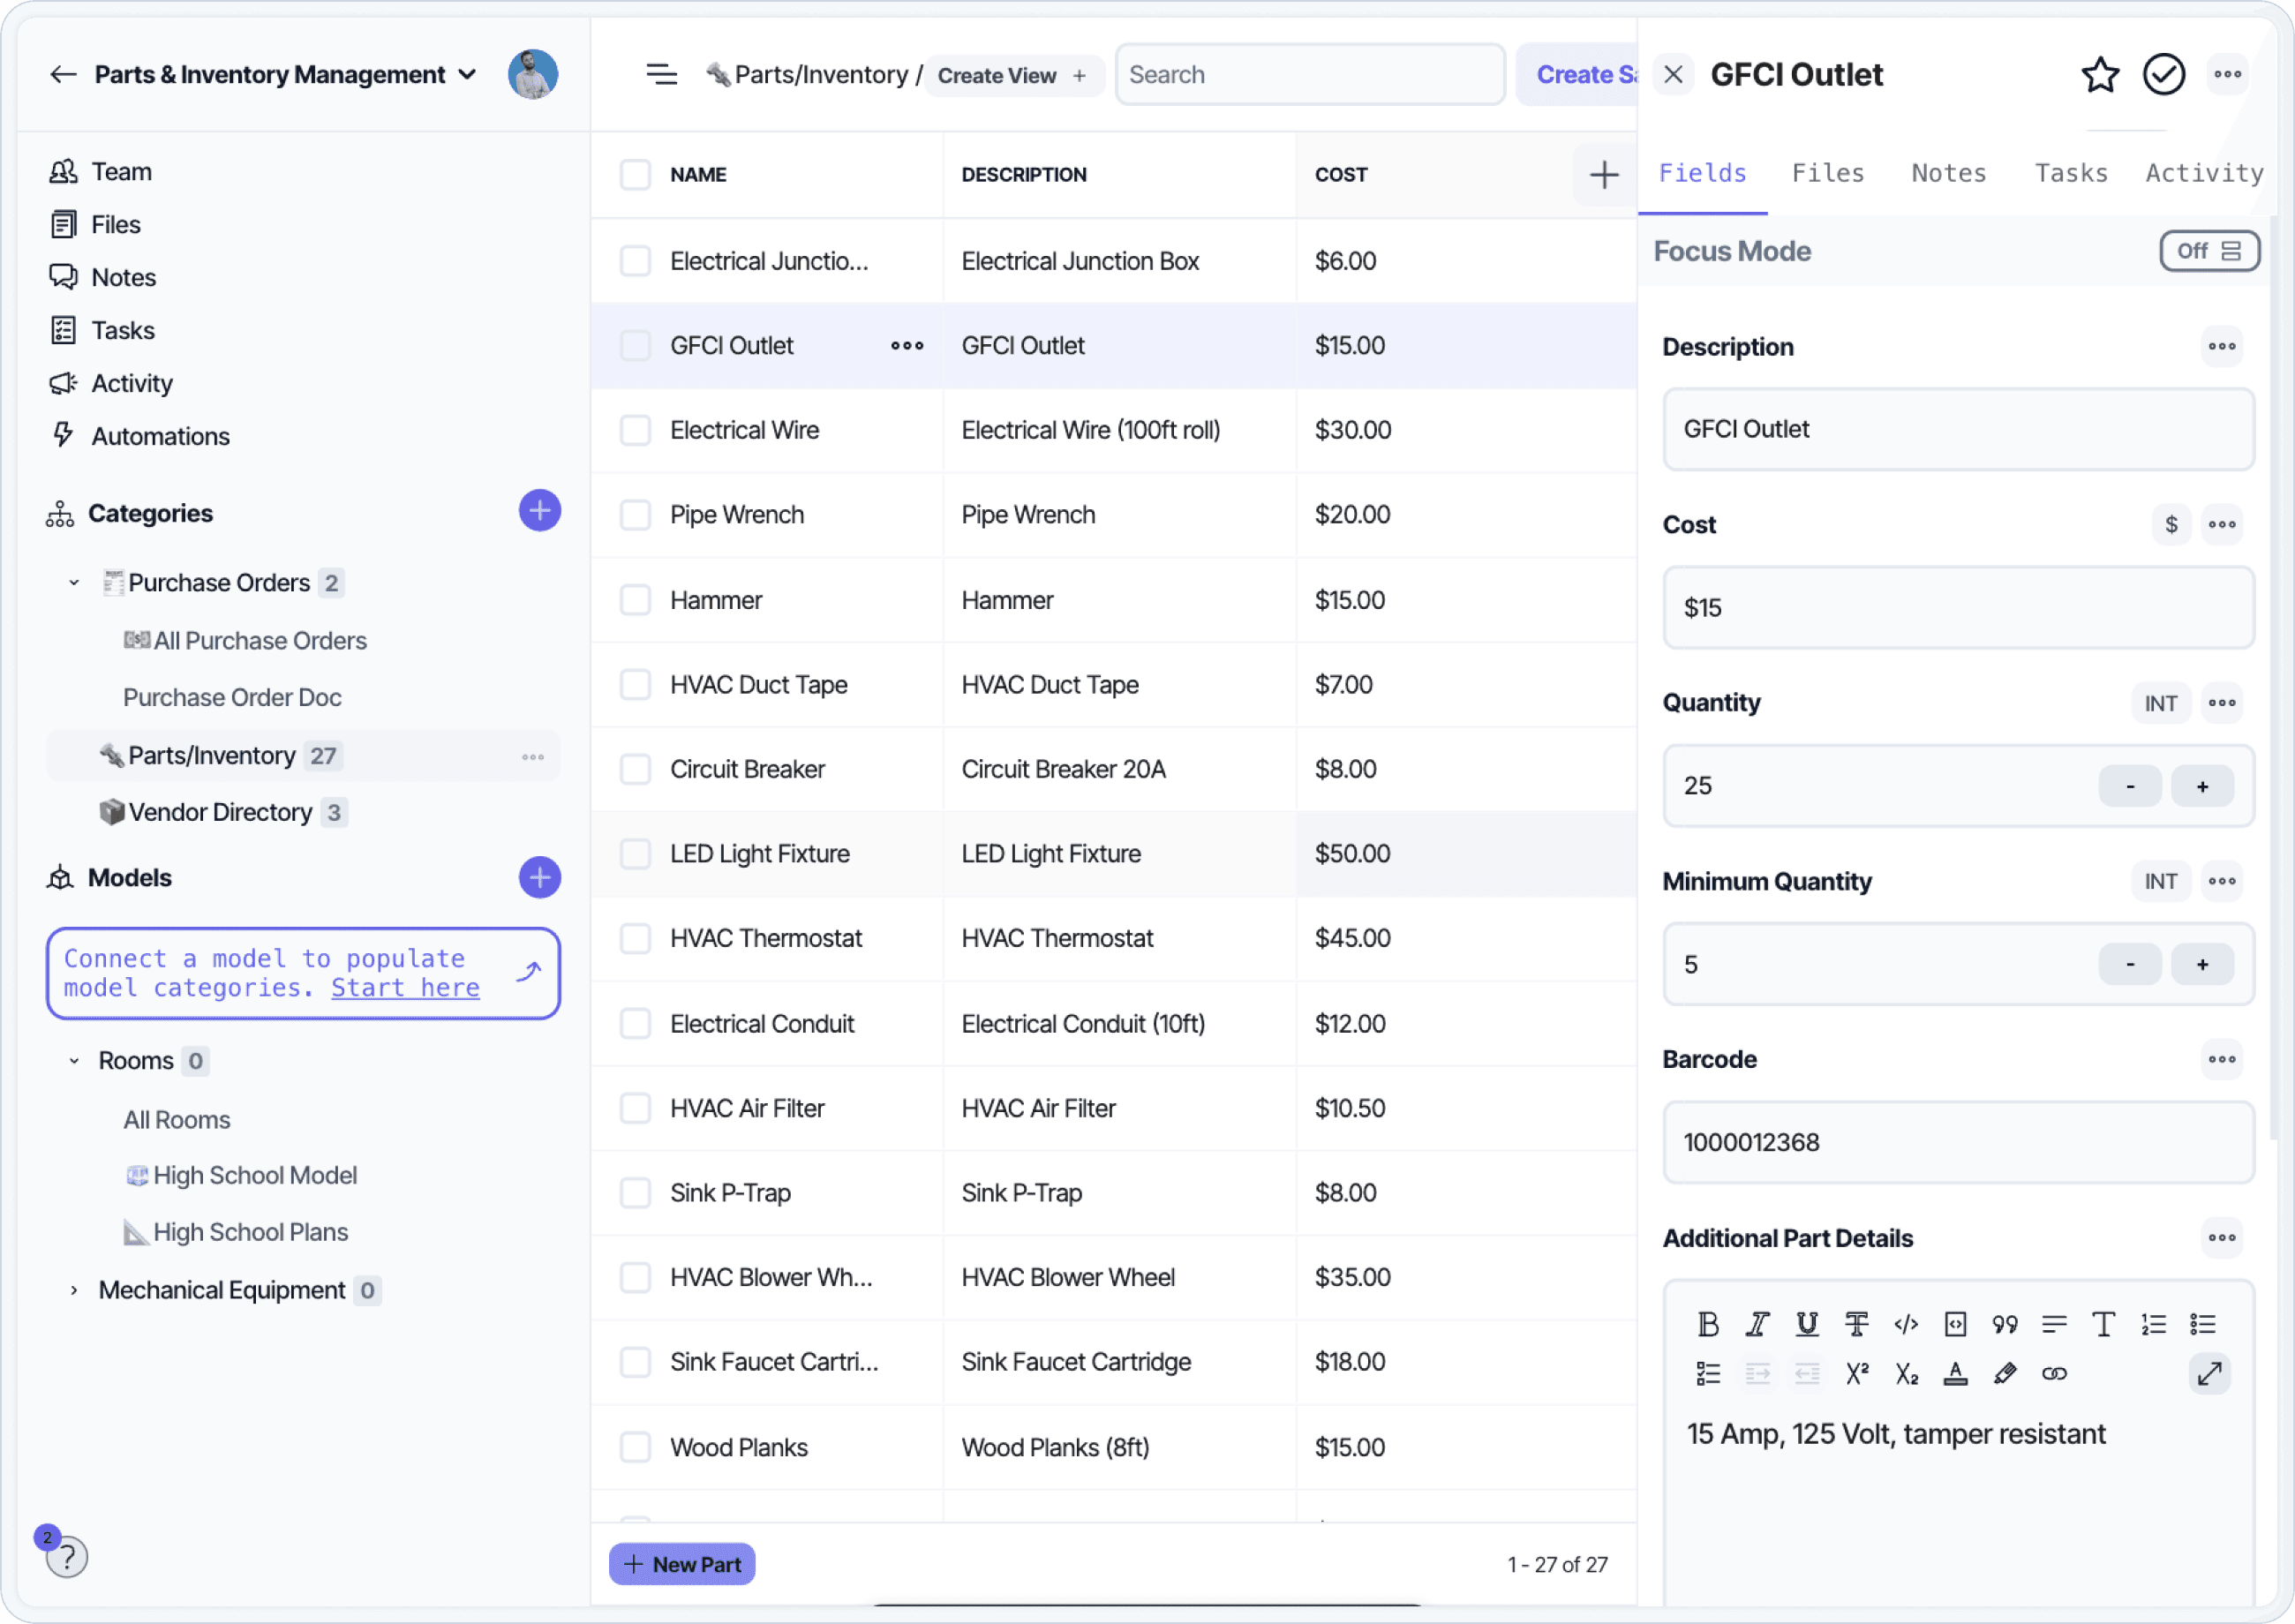Follow the Start here link
2295x1624 pixels.
405,988
